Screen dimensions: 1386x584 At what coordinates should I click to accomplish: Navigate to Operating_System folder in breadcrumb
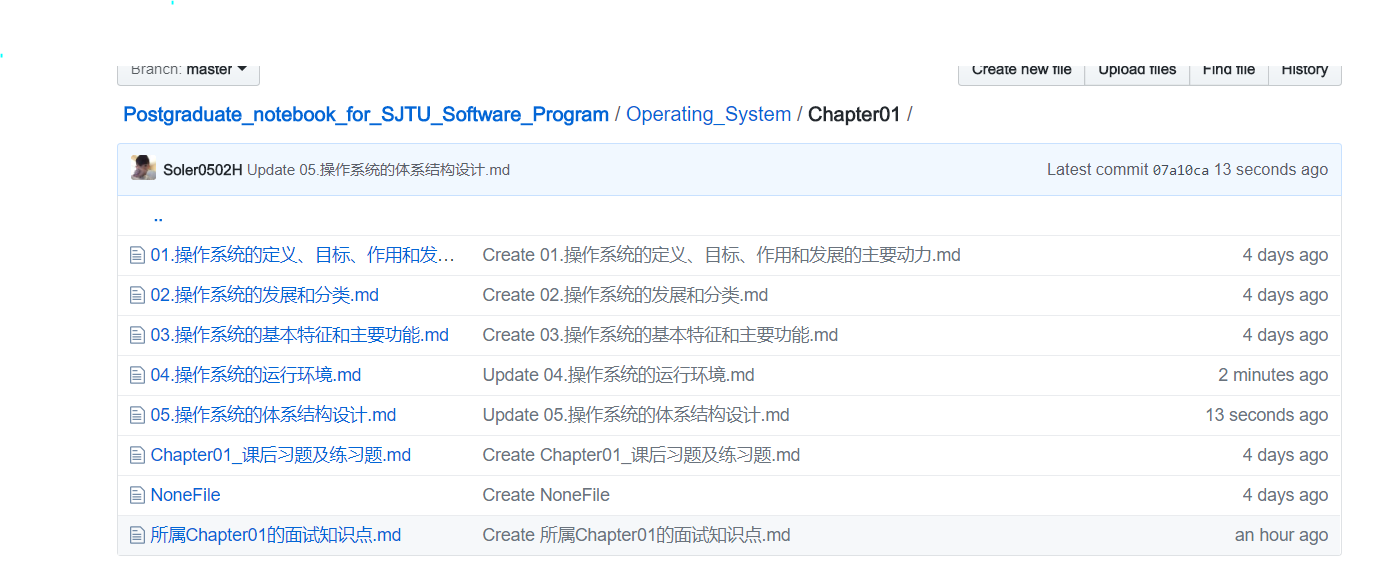(708, 114)
